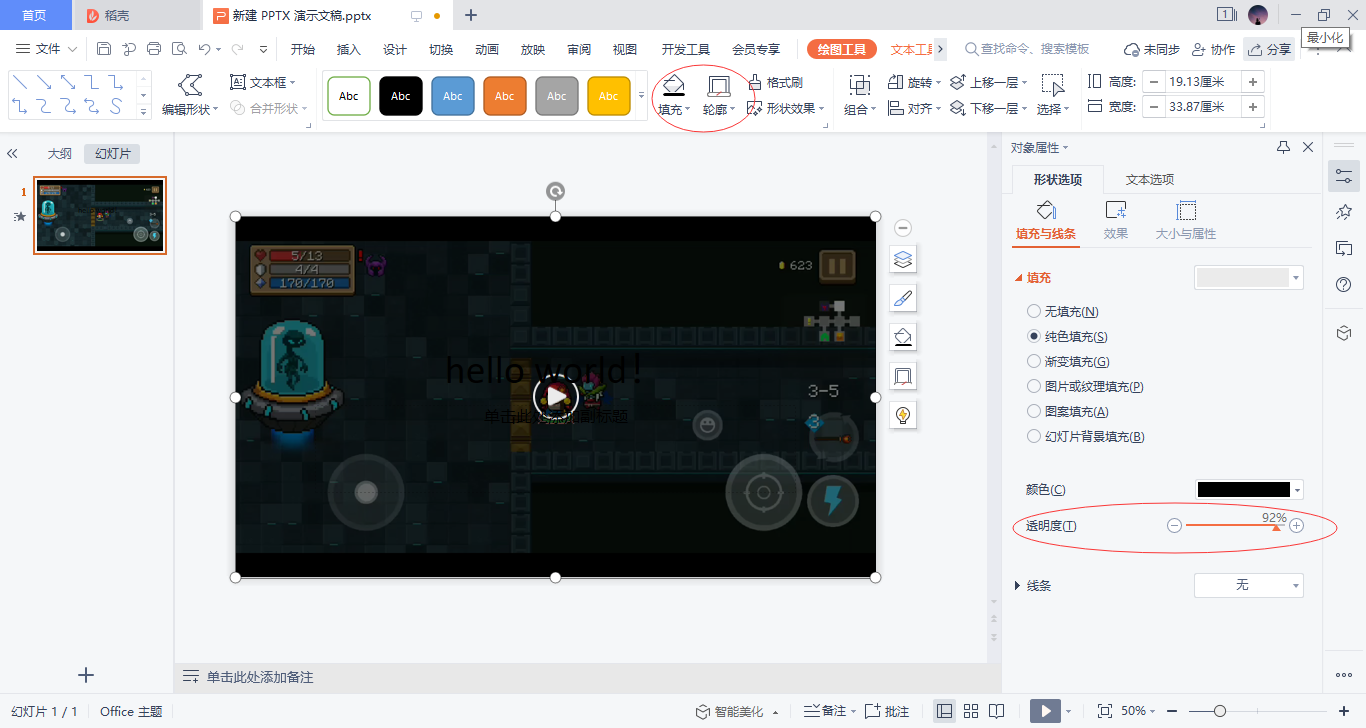Toggle normal view button in status bar
1366x728 pixels.
[944, 711]
